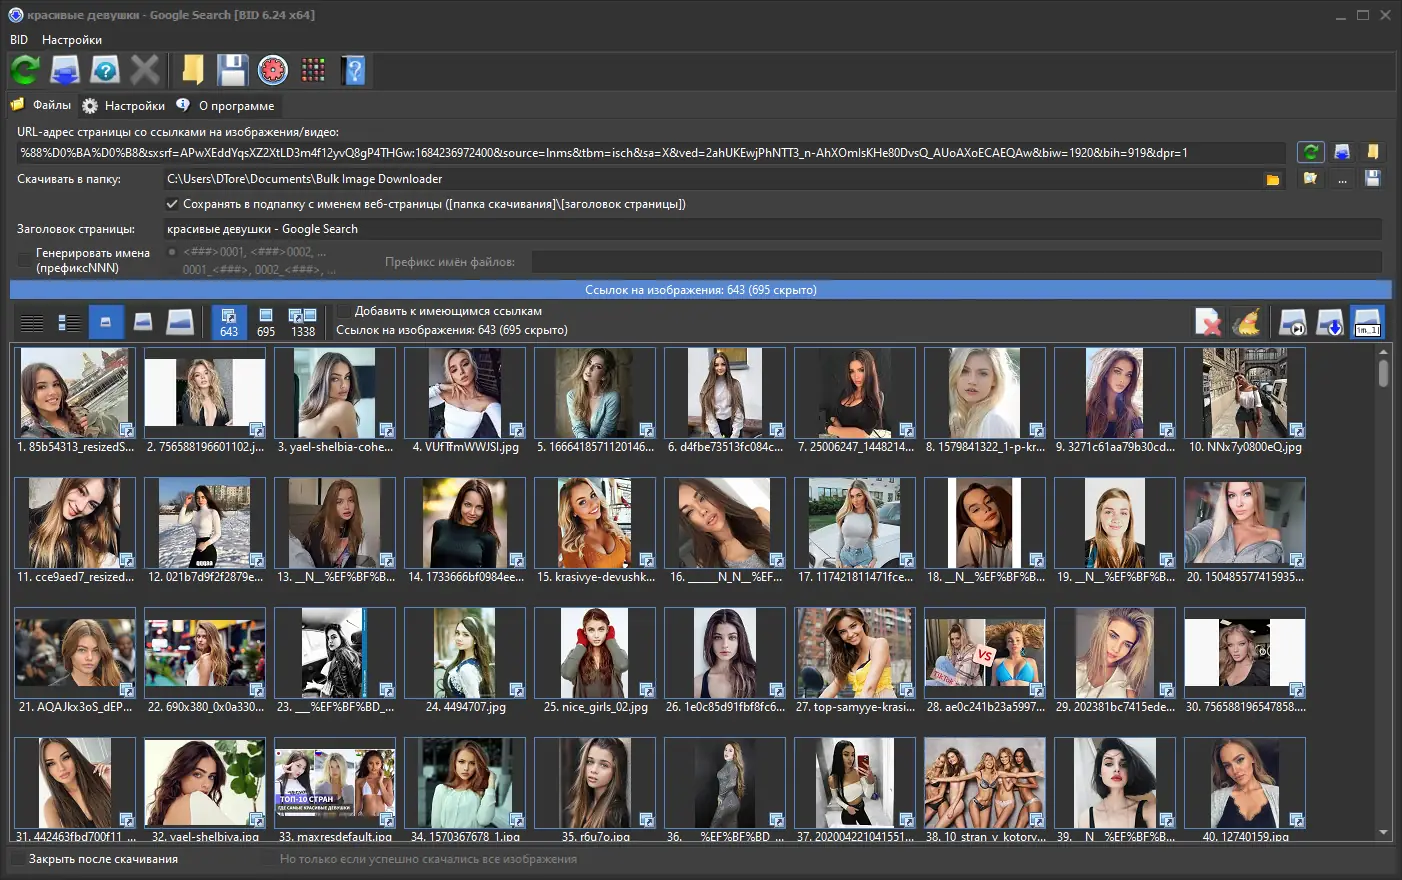Image resolution: width=1402 pixels, height=880 pixels.
Task: Click the floppy disk save icon in toolbar
Action: tap(232, 70)
